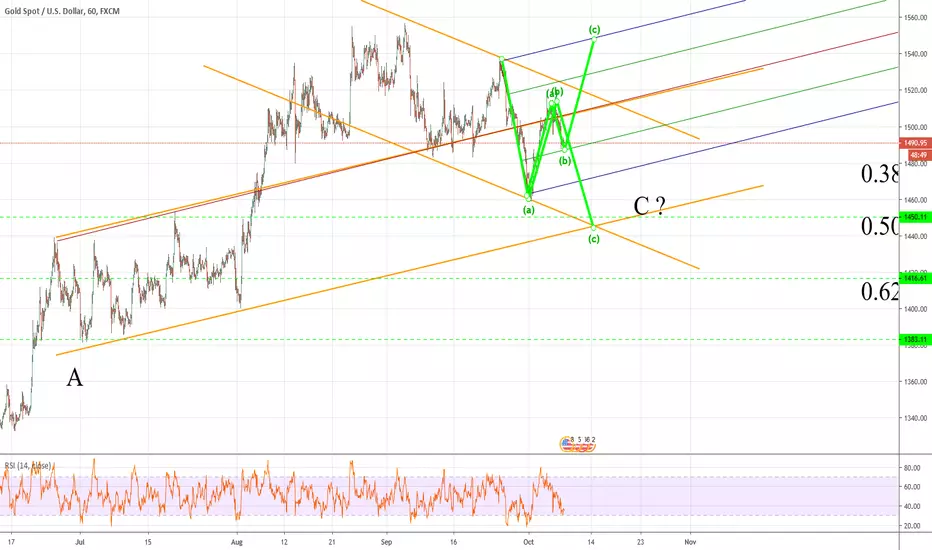Click the Sep date on the time axis

pos(386,542)
